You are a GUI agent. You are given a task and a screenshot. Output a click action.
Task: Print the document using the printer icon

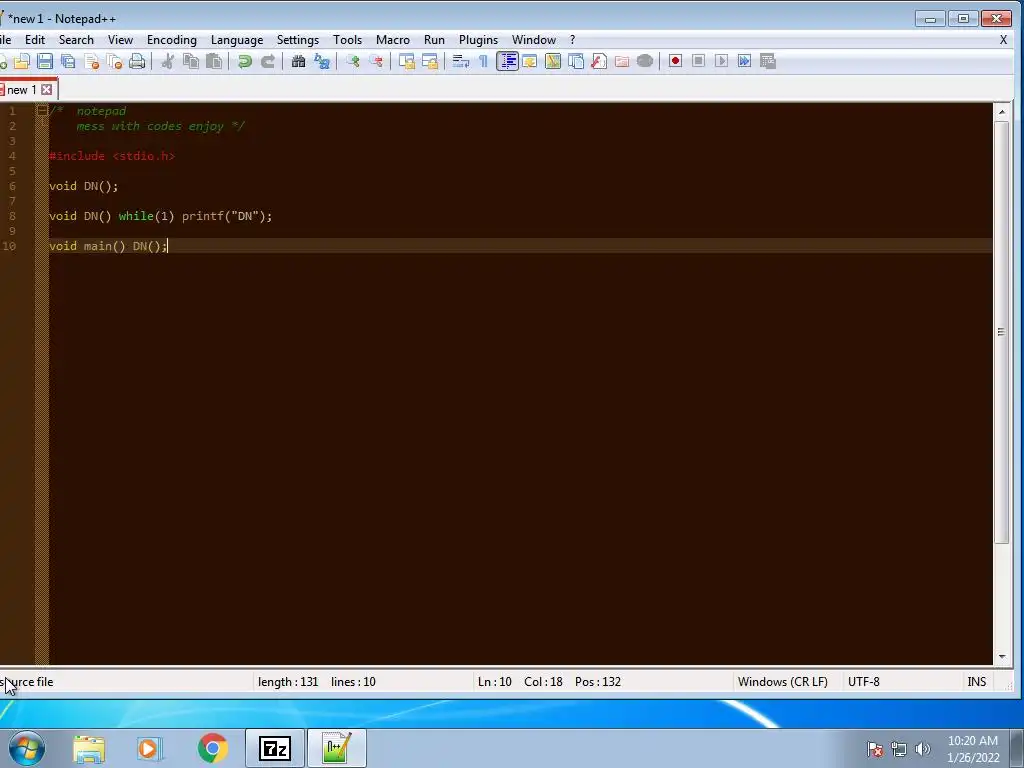pyautogui.click(x=137, y=61)
